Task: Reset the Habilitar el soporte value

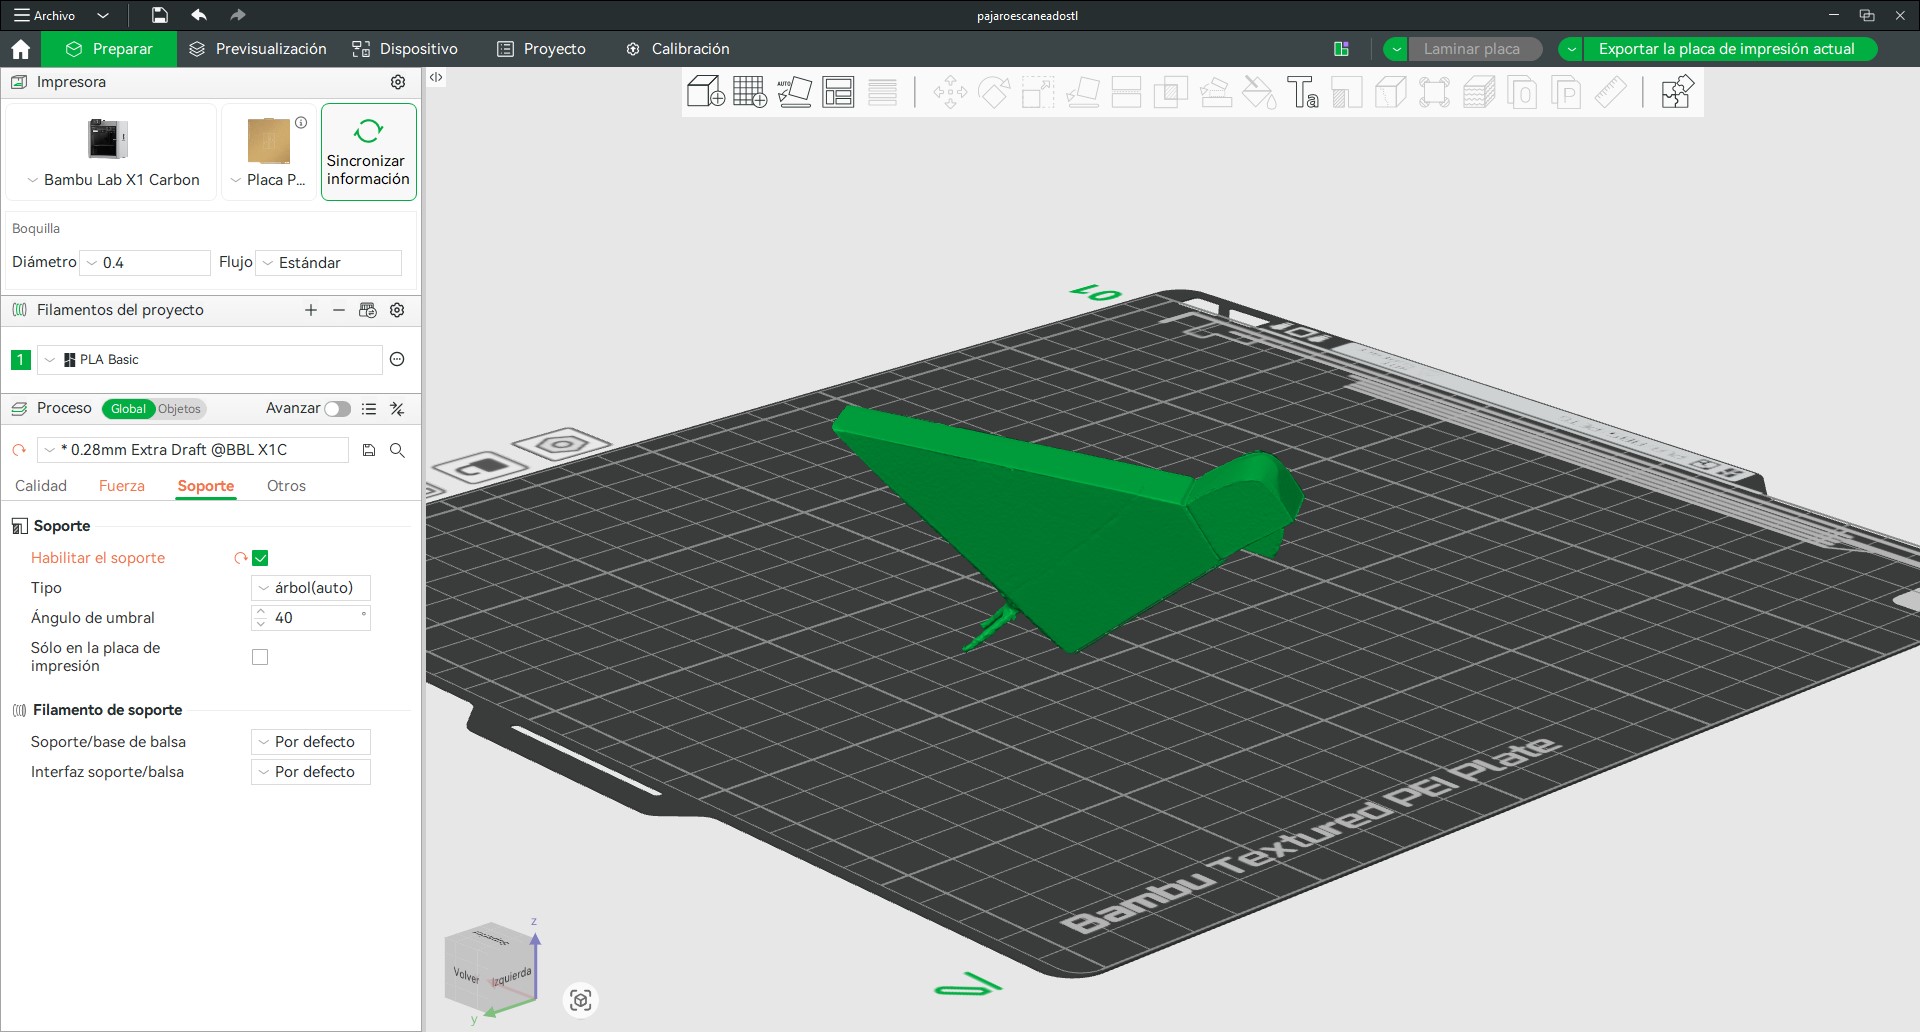Action: click(240, 558)
